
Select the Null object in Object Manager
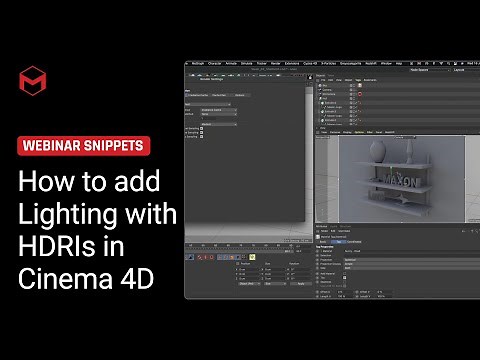pyautogui.click(x=325, y=99)
